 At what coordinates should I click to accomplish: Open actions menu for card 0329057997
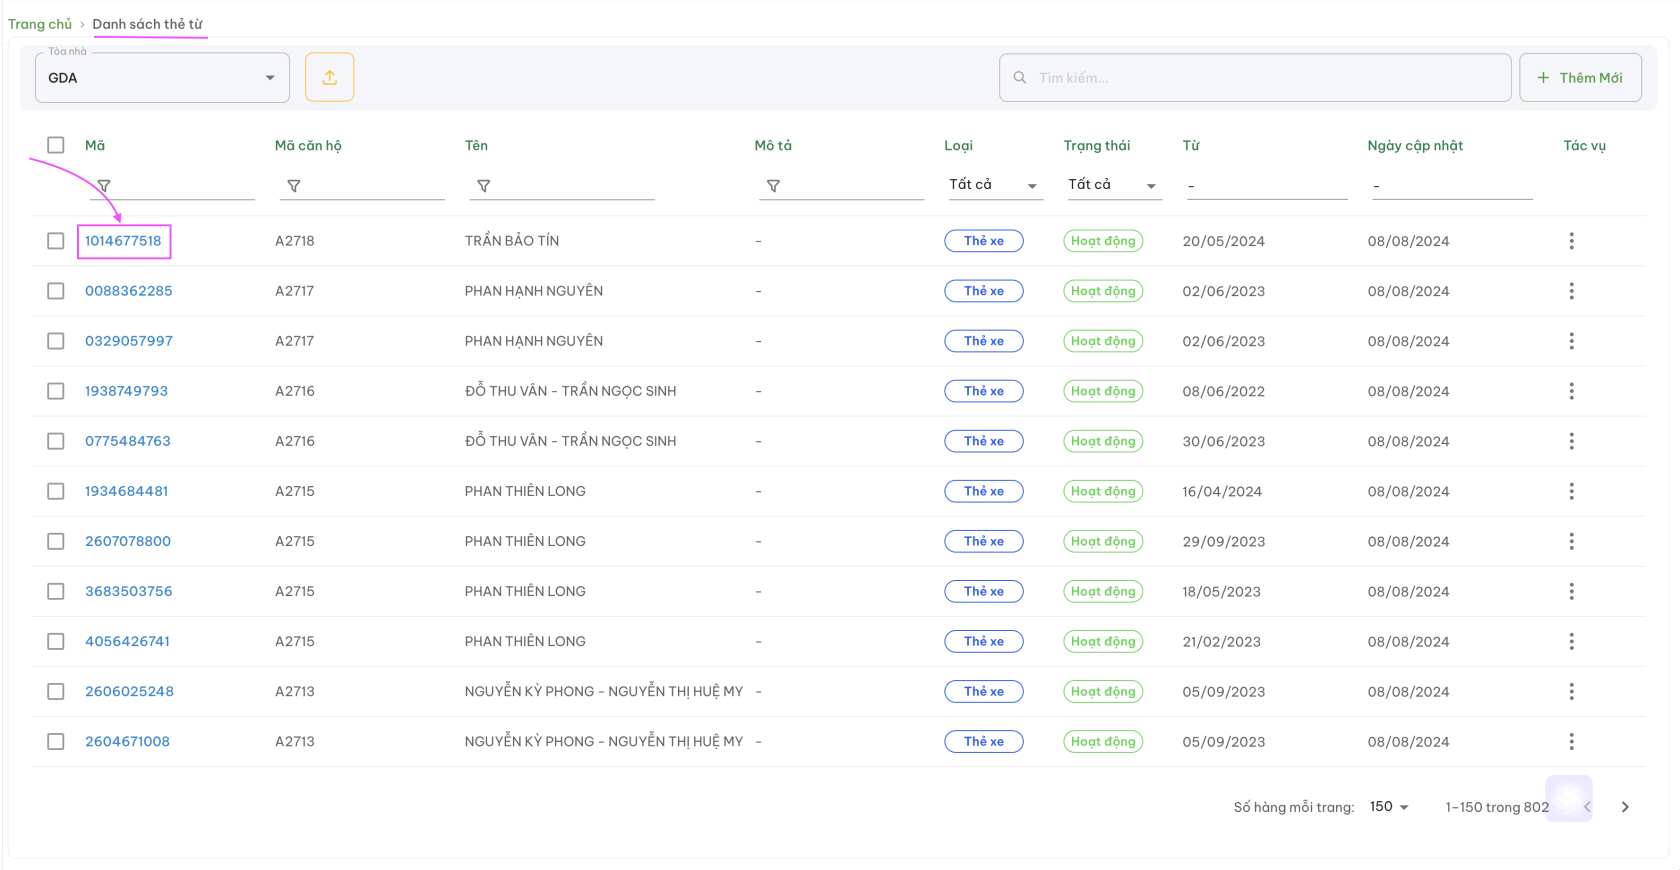point(1571,341)
